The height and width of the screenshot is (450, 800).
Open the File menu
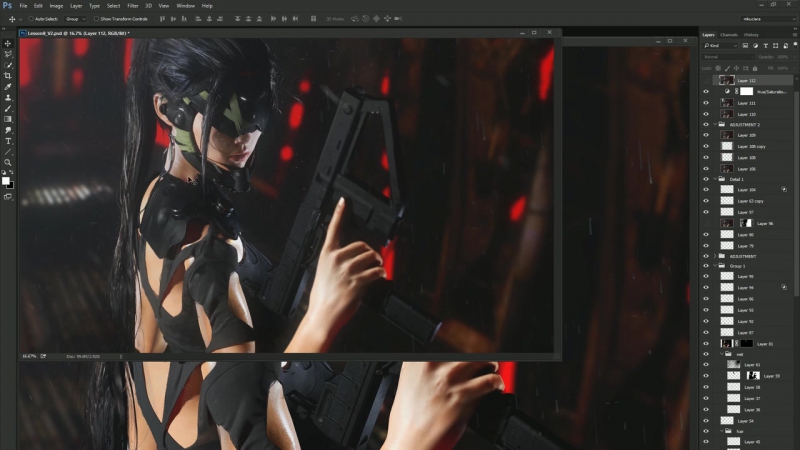[23, 6]
